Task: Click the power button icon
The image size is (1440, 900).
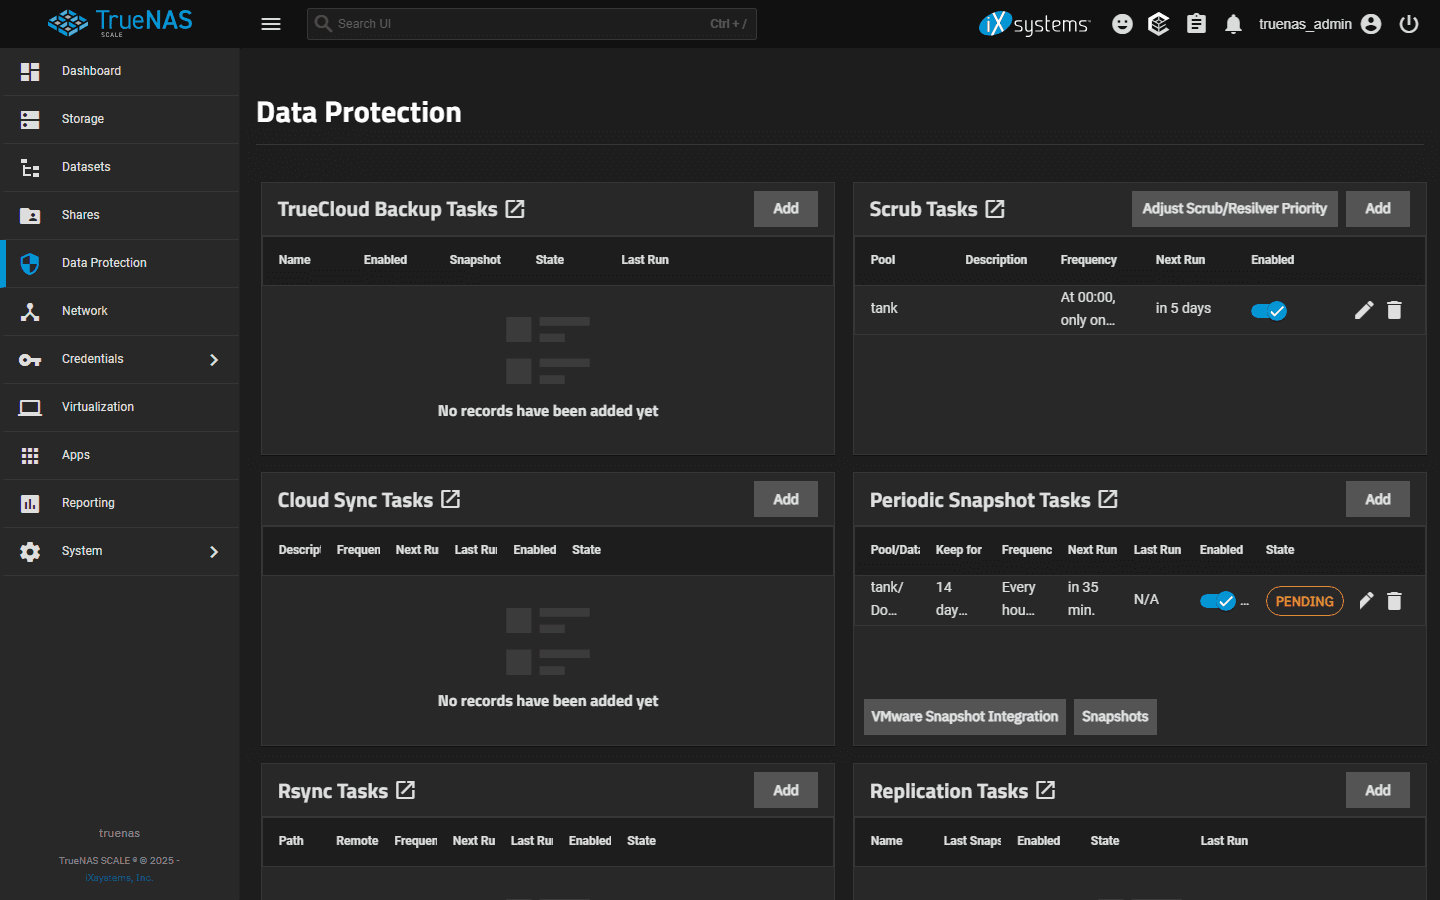Action: coord(1409,24)
